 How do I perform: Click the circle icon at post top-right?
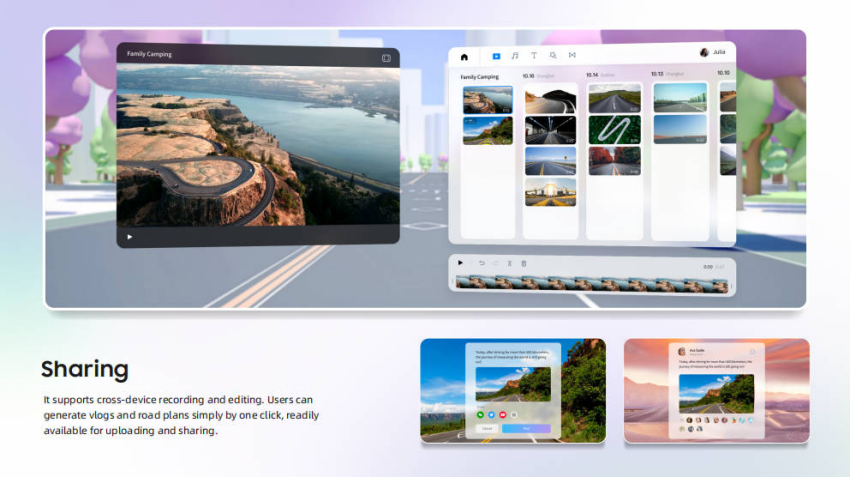[752, 352]
